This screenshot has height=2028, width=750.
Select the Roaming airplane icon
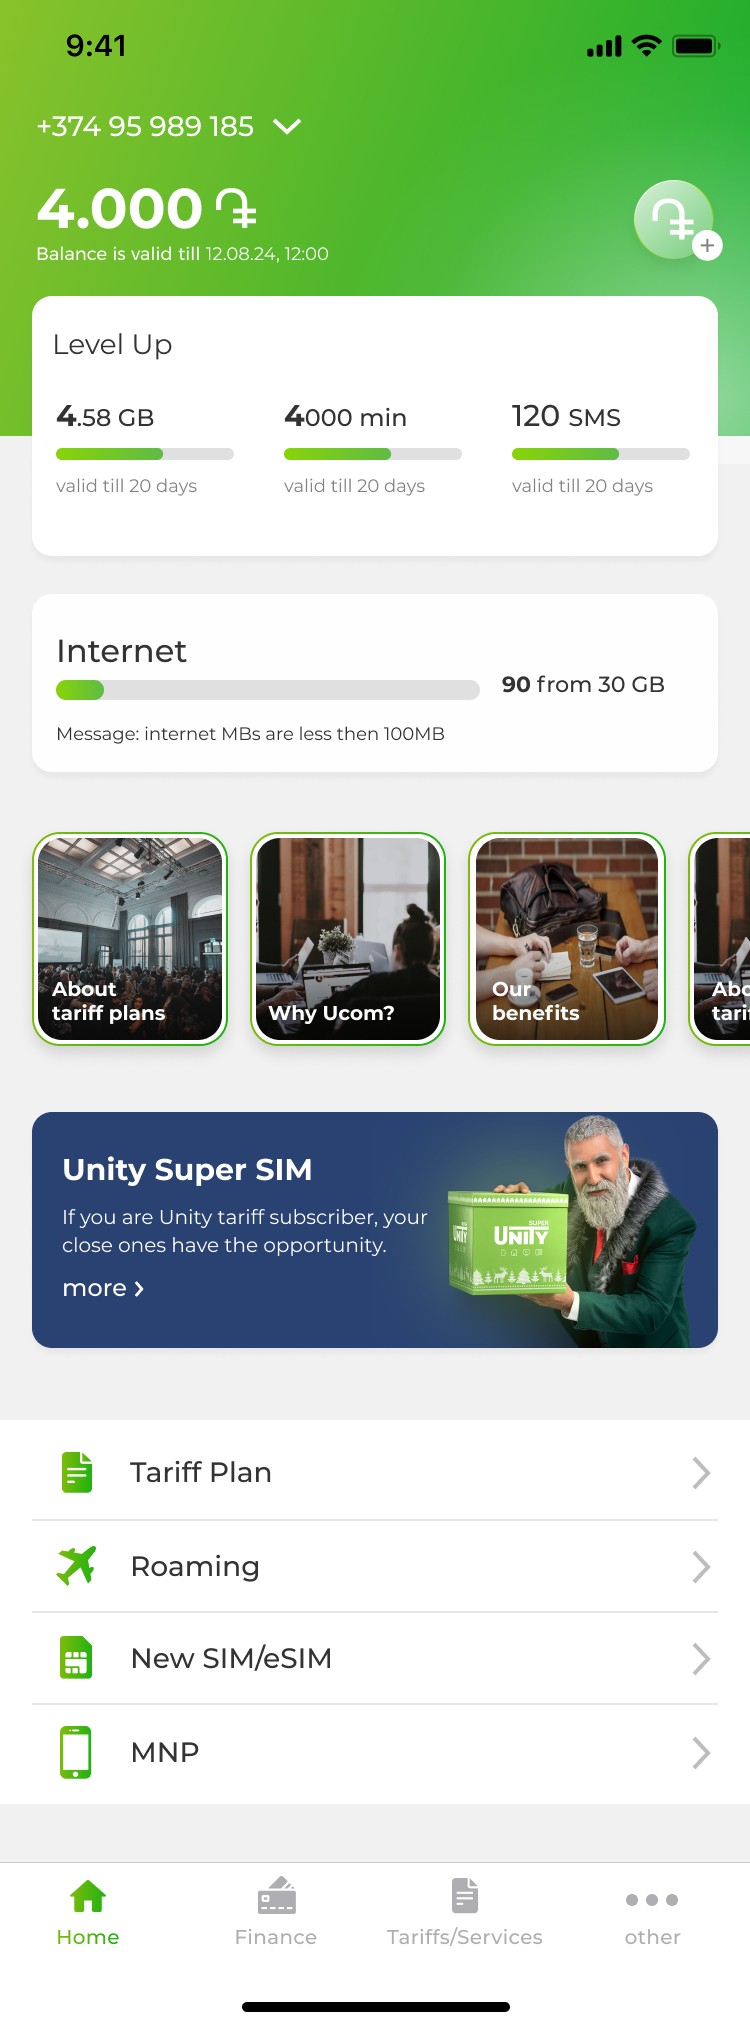point(77,1565)
